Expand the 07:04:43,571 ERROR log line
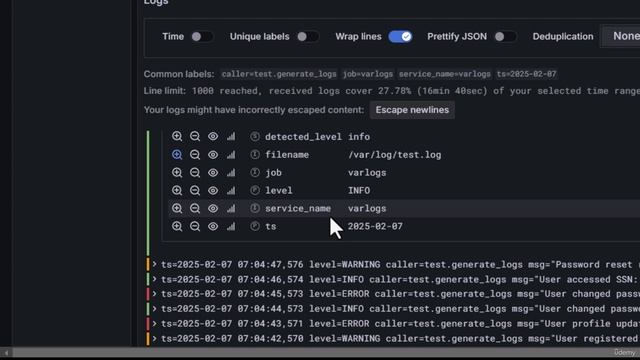The height and width of the screenshot is (360, 640). pos(155,323)
